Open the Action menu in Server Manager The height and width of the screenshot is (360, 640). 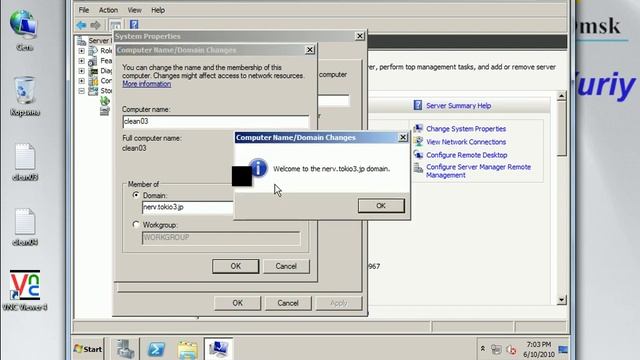coord(108,10)
